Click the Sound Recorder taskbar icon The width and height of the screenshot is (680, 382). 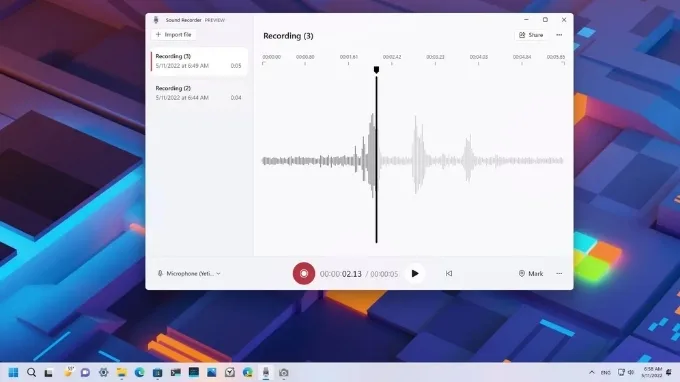266,372
